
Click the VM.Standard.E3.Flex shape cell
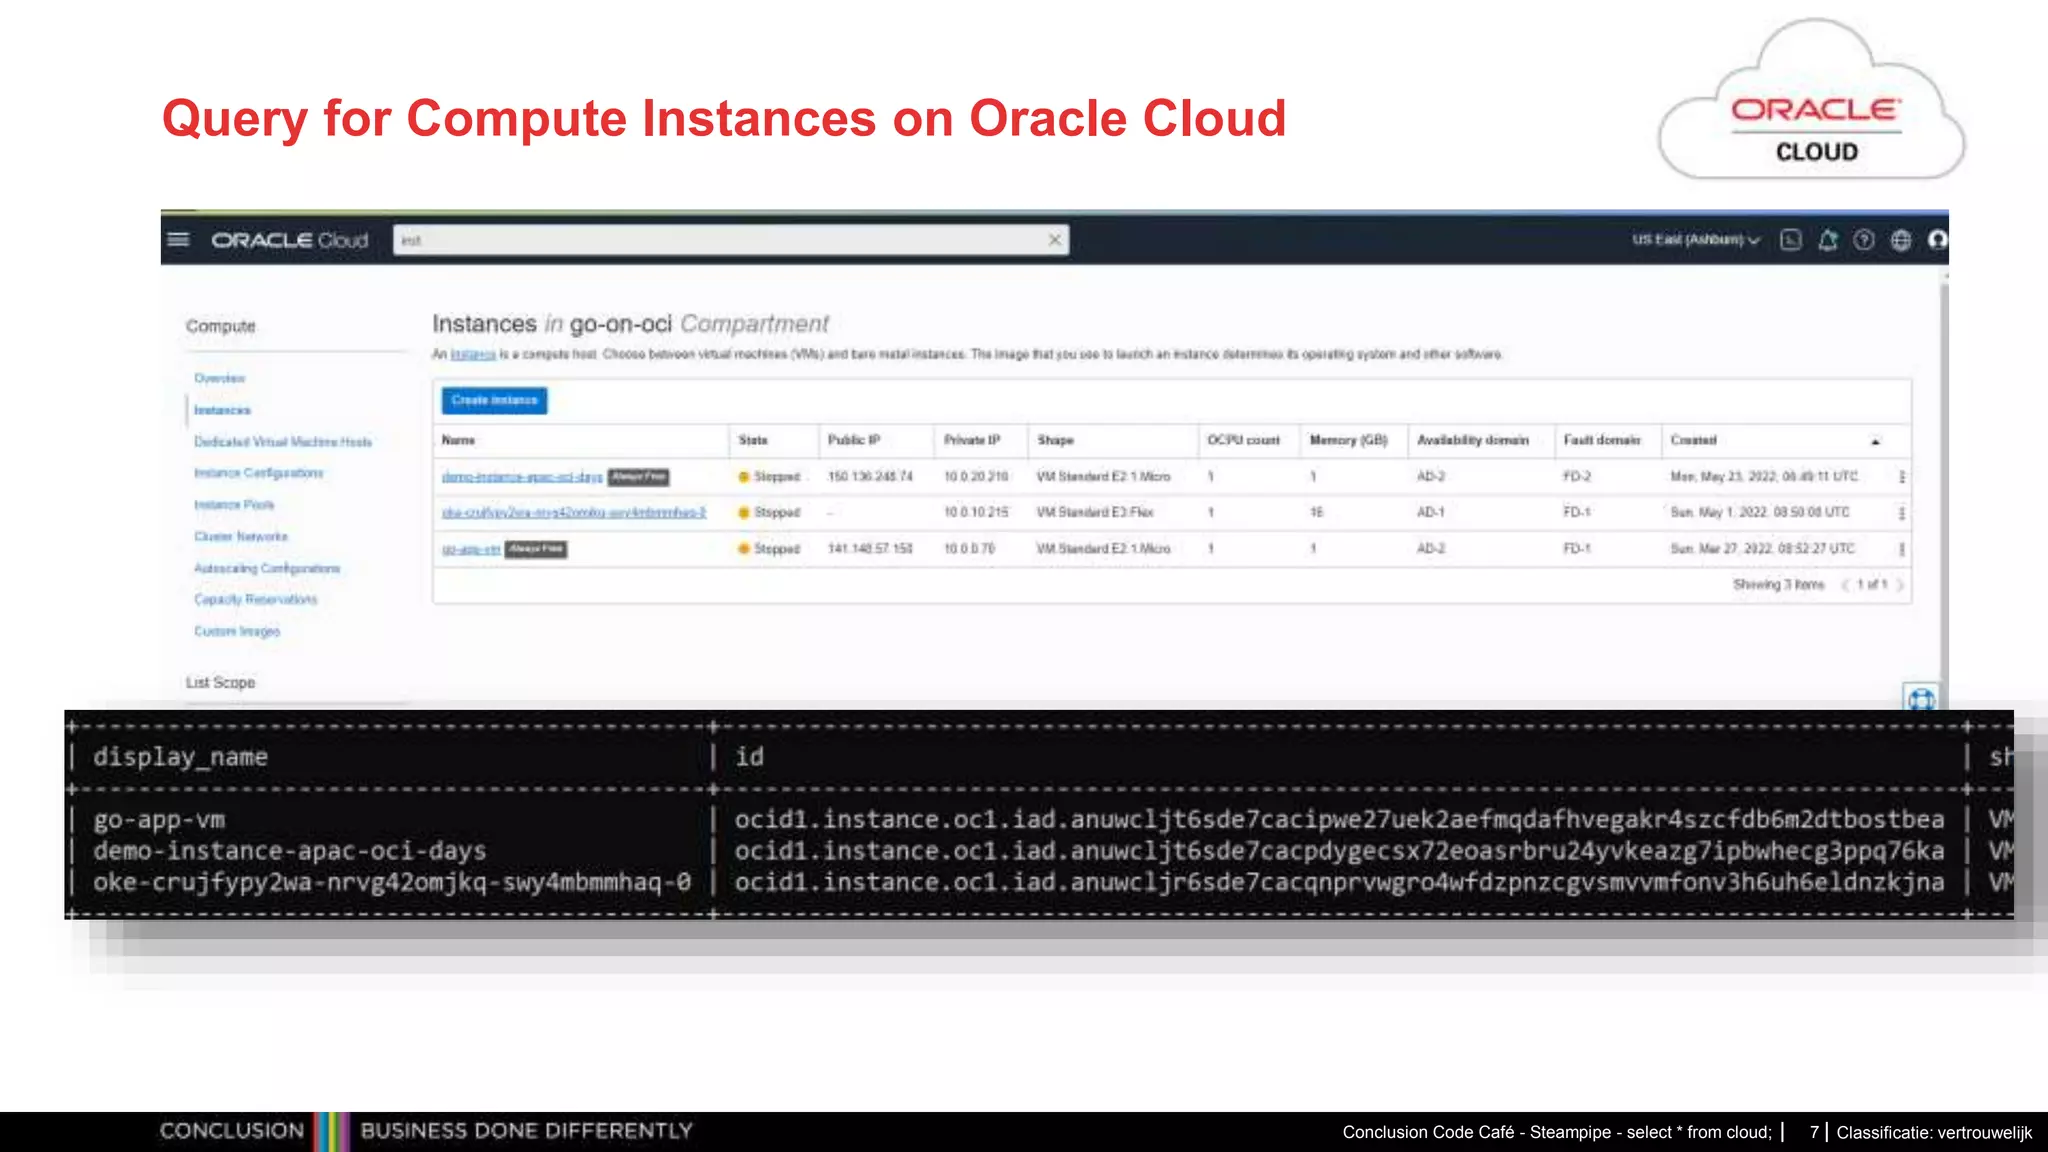1095,513
